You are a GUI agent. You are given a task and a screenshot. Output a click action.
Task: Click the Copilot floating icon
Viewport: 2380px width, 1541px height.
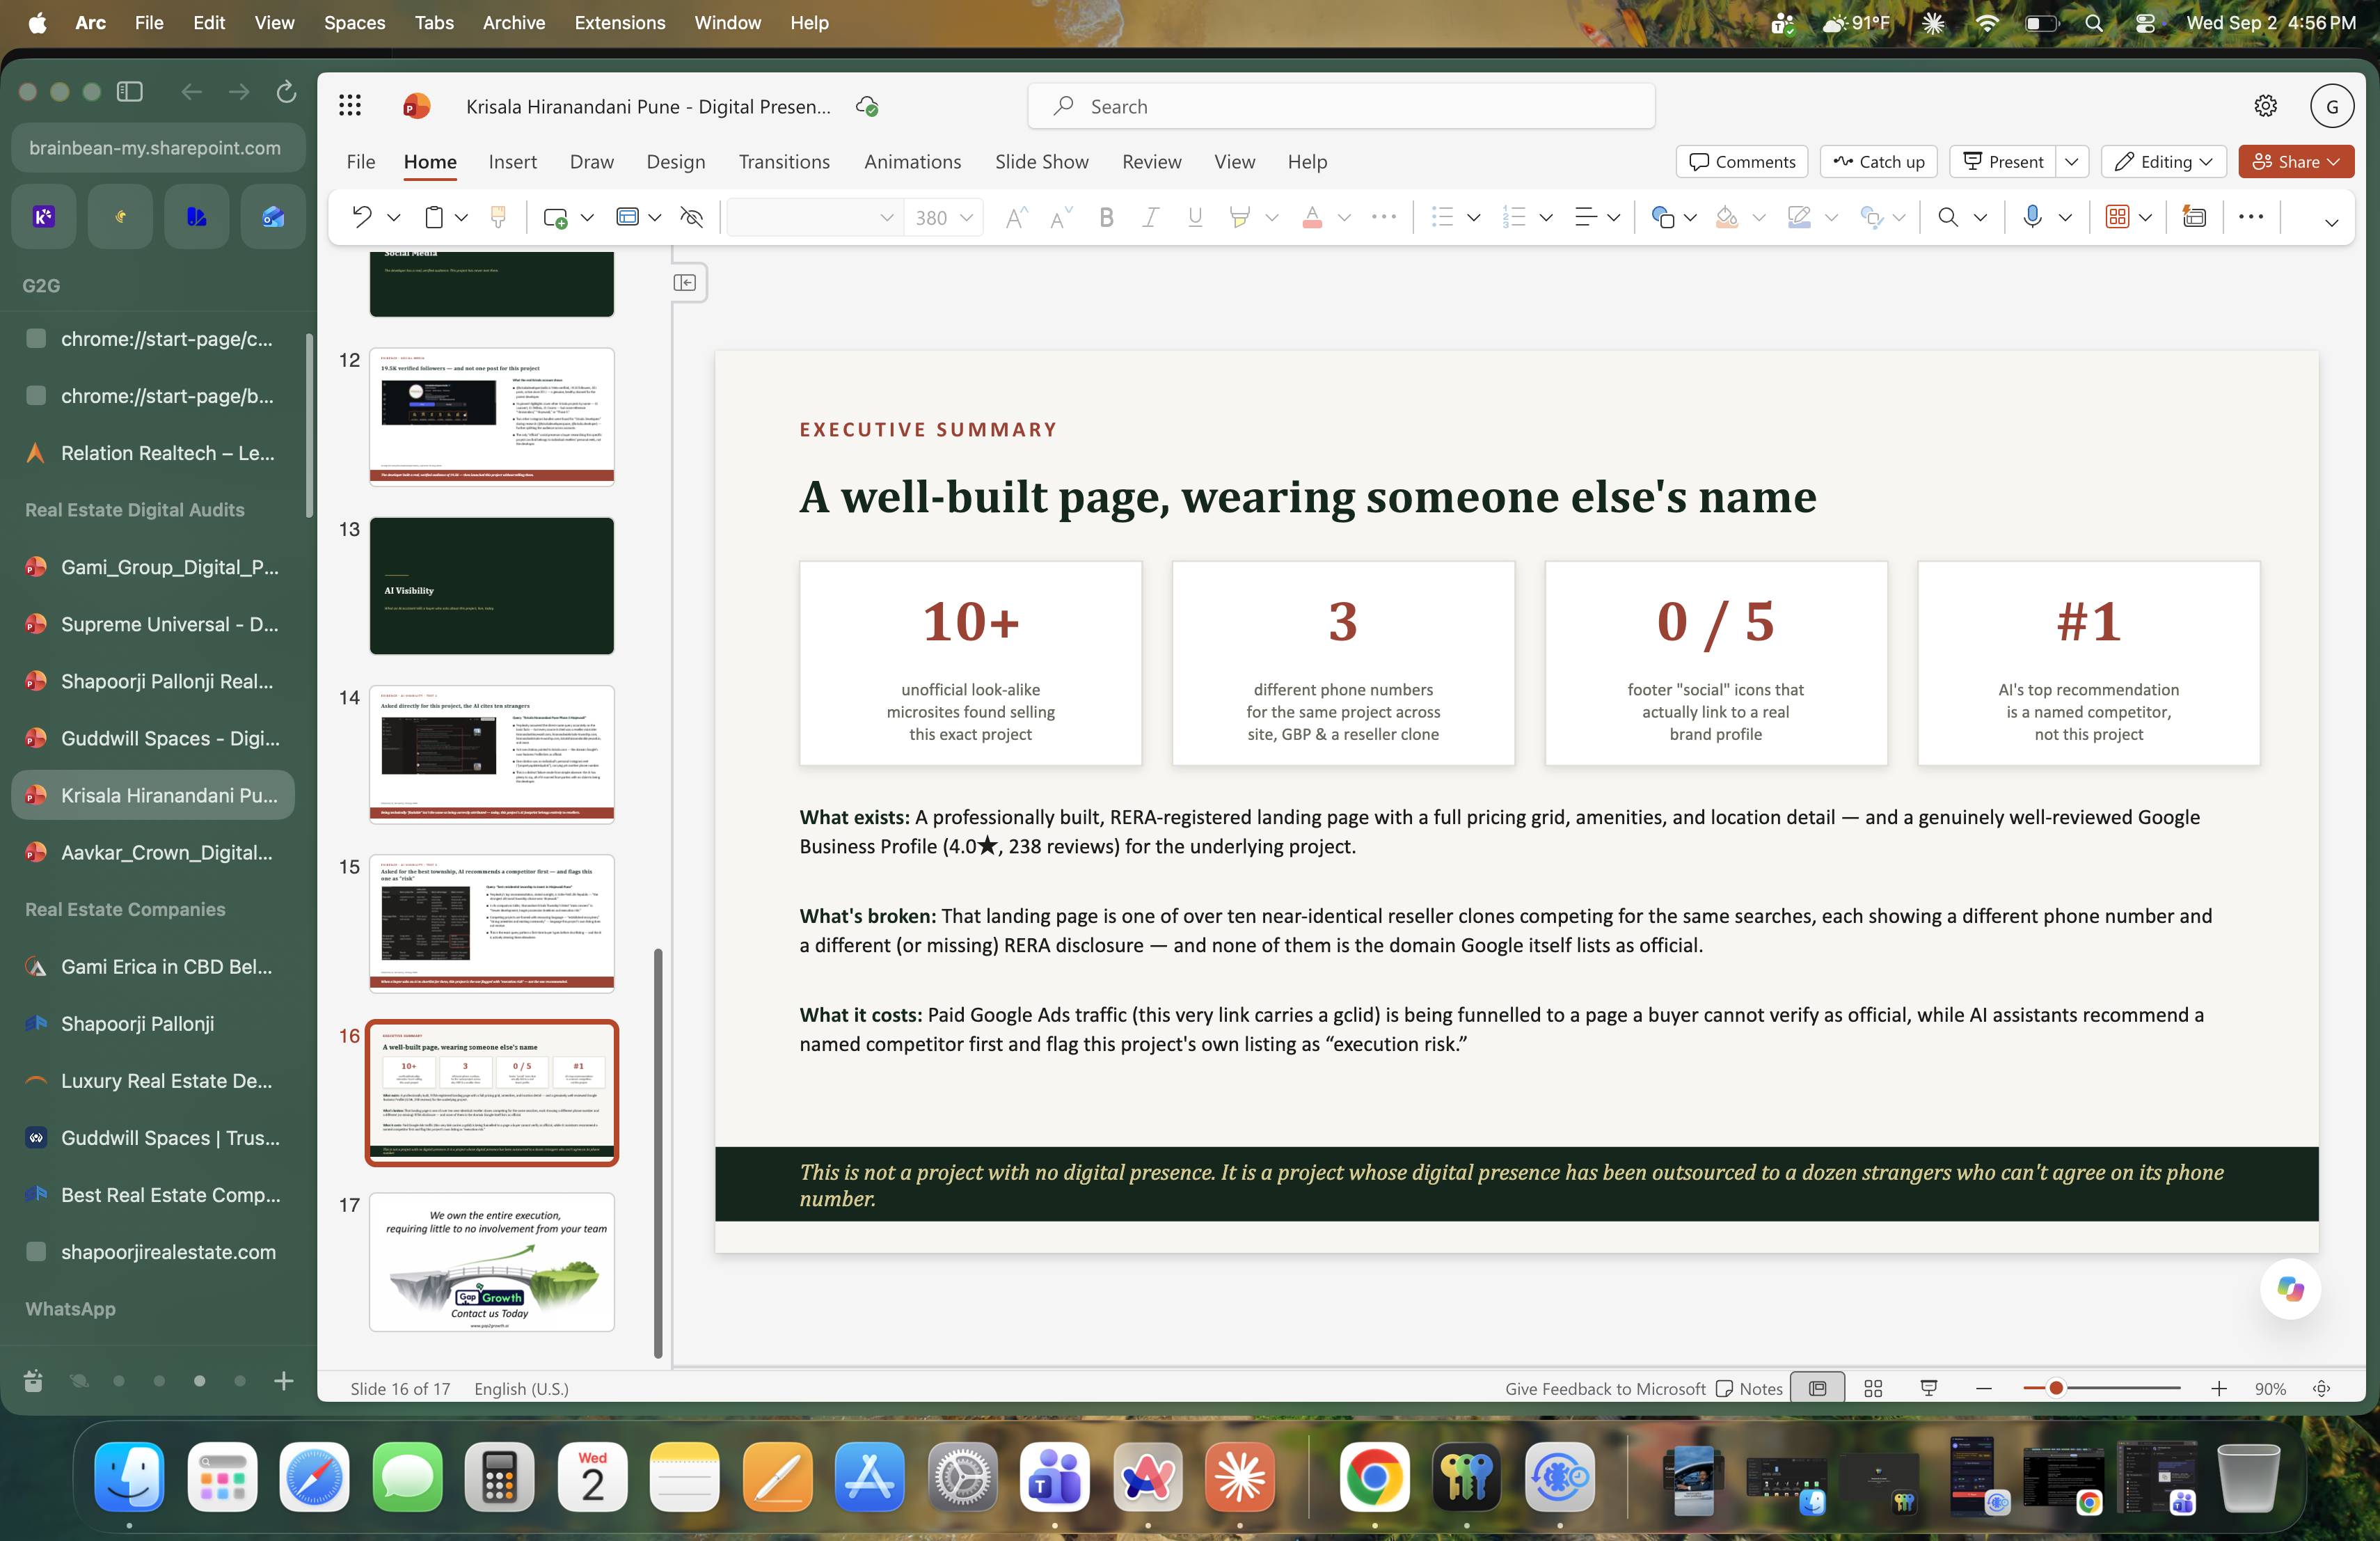(x=2290, y=1288)
